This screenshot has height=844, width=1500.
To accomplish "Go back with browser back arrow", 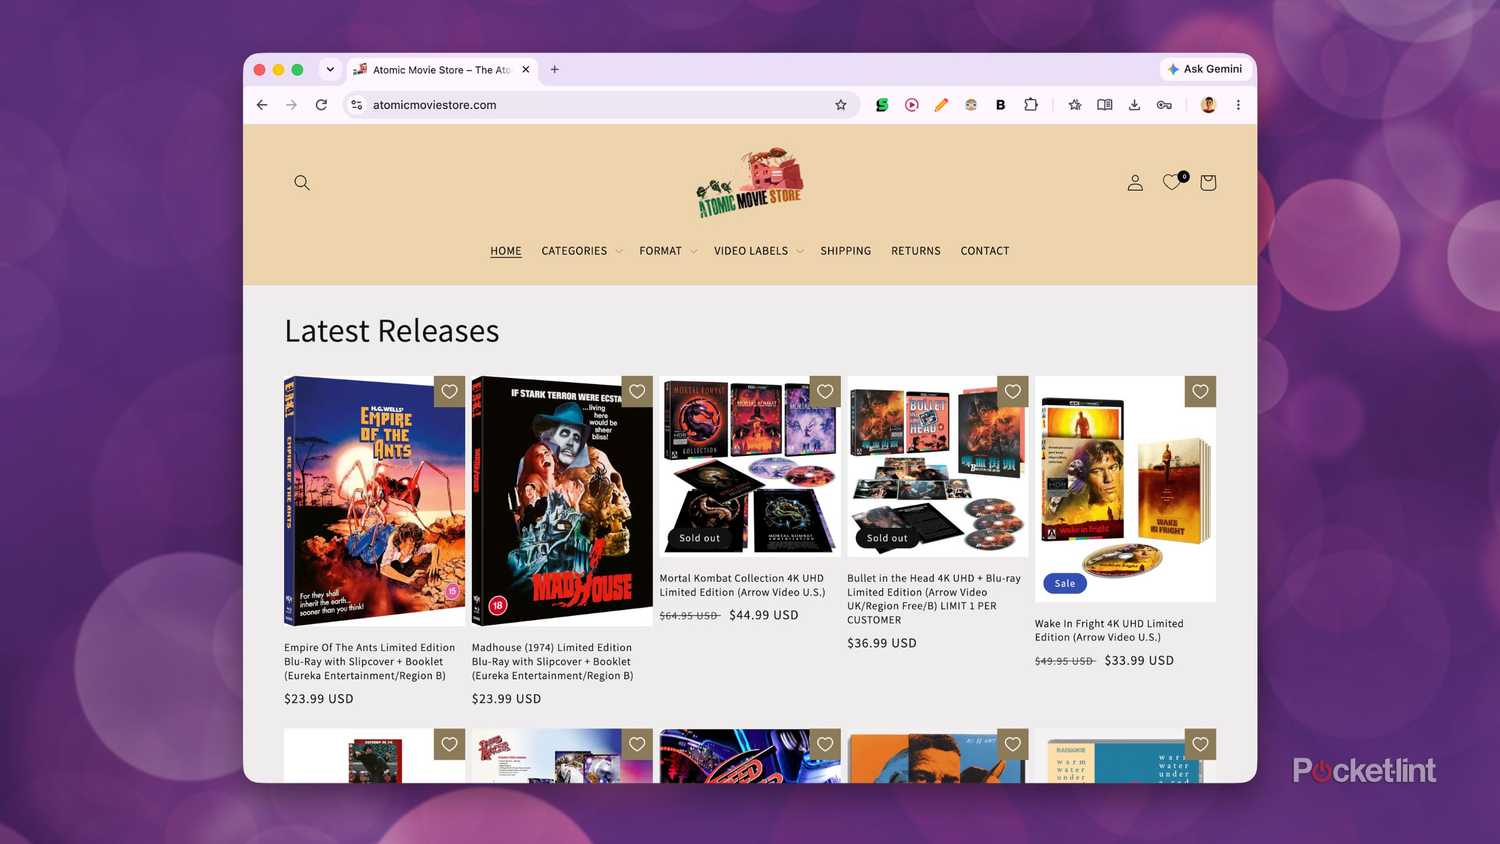I will 262,105.
